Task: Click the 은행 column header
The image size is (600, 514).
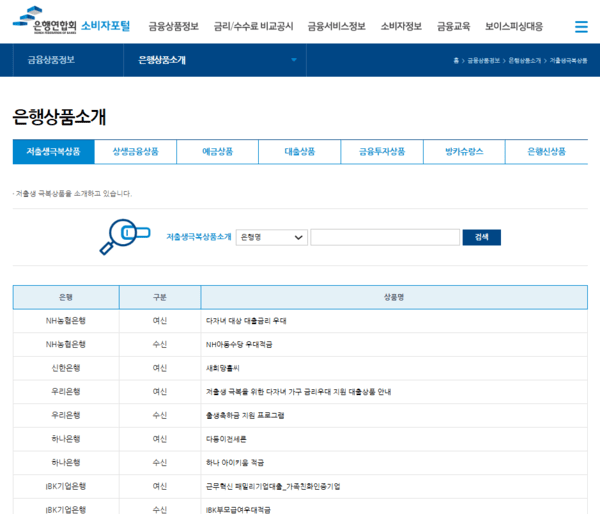Action: (x=66, y=297)
